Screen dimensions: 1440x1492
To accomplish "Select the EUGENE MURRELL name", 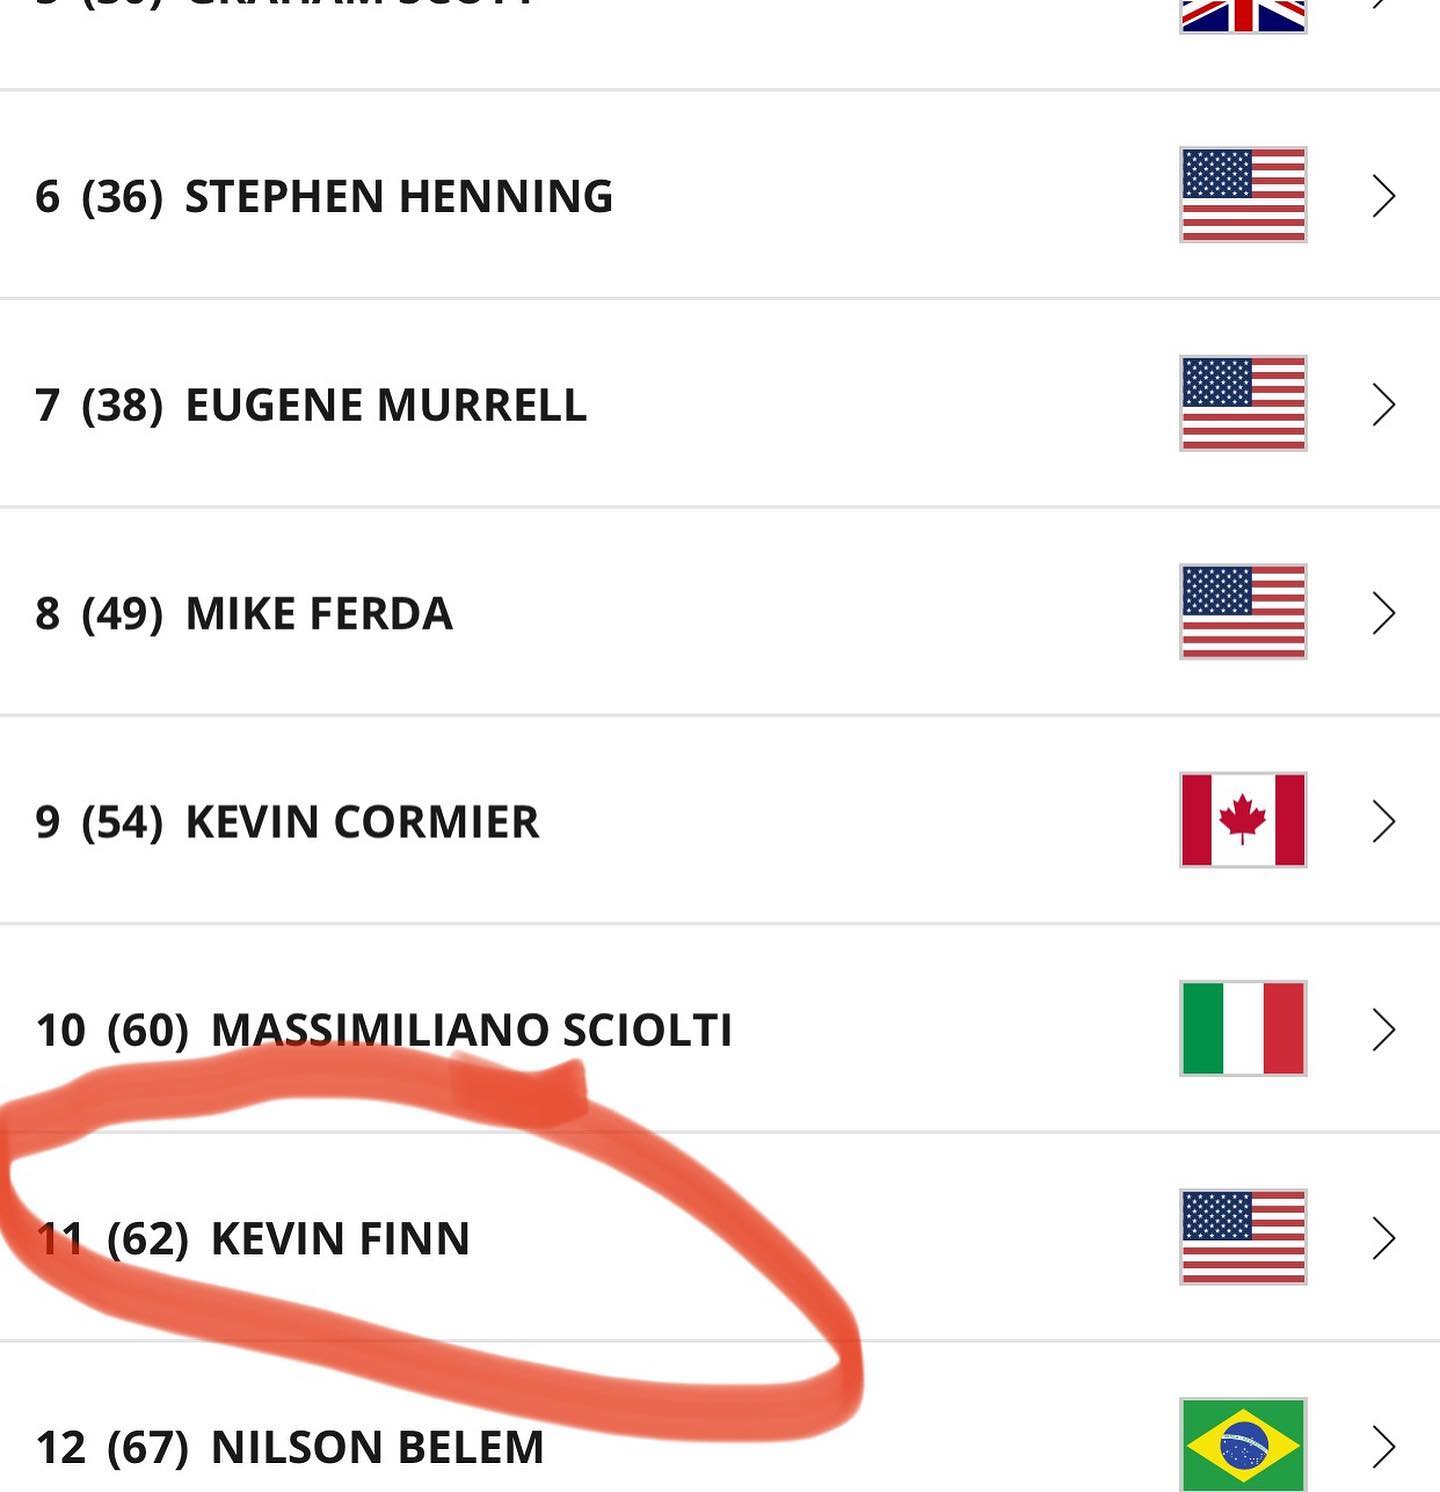I will pos(386,405).
